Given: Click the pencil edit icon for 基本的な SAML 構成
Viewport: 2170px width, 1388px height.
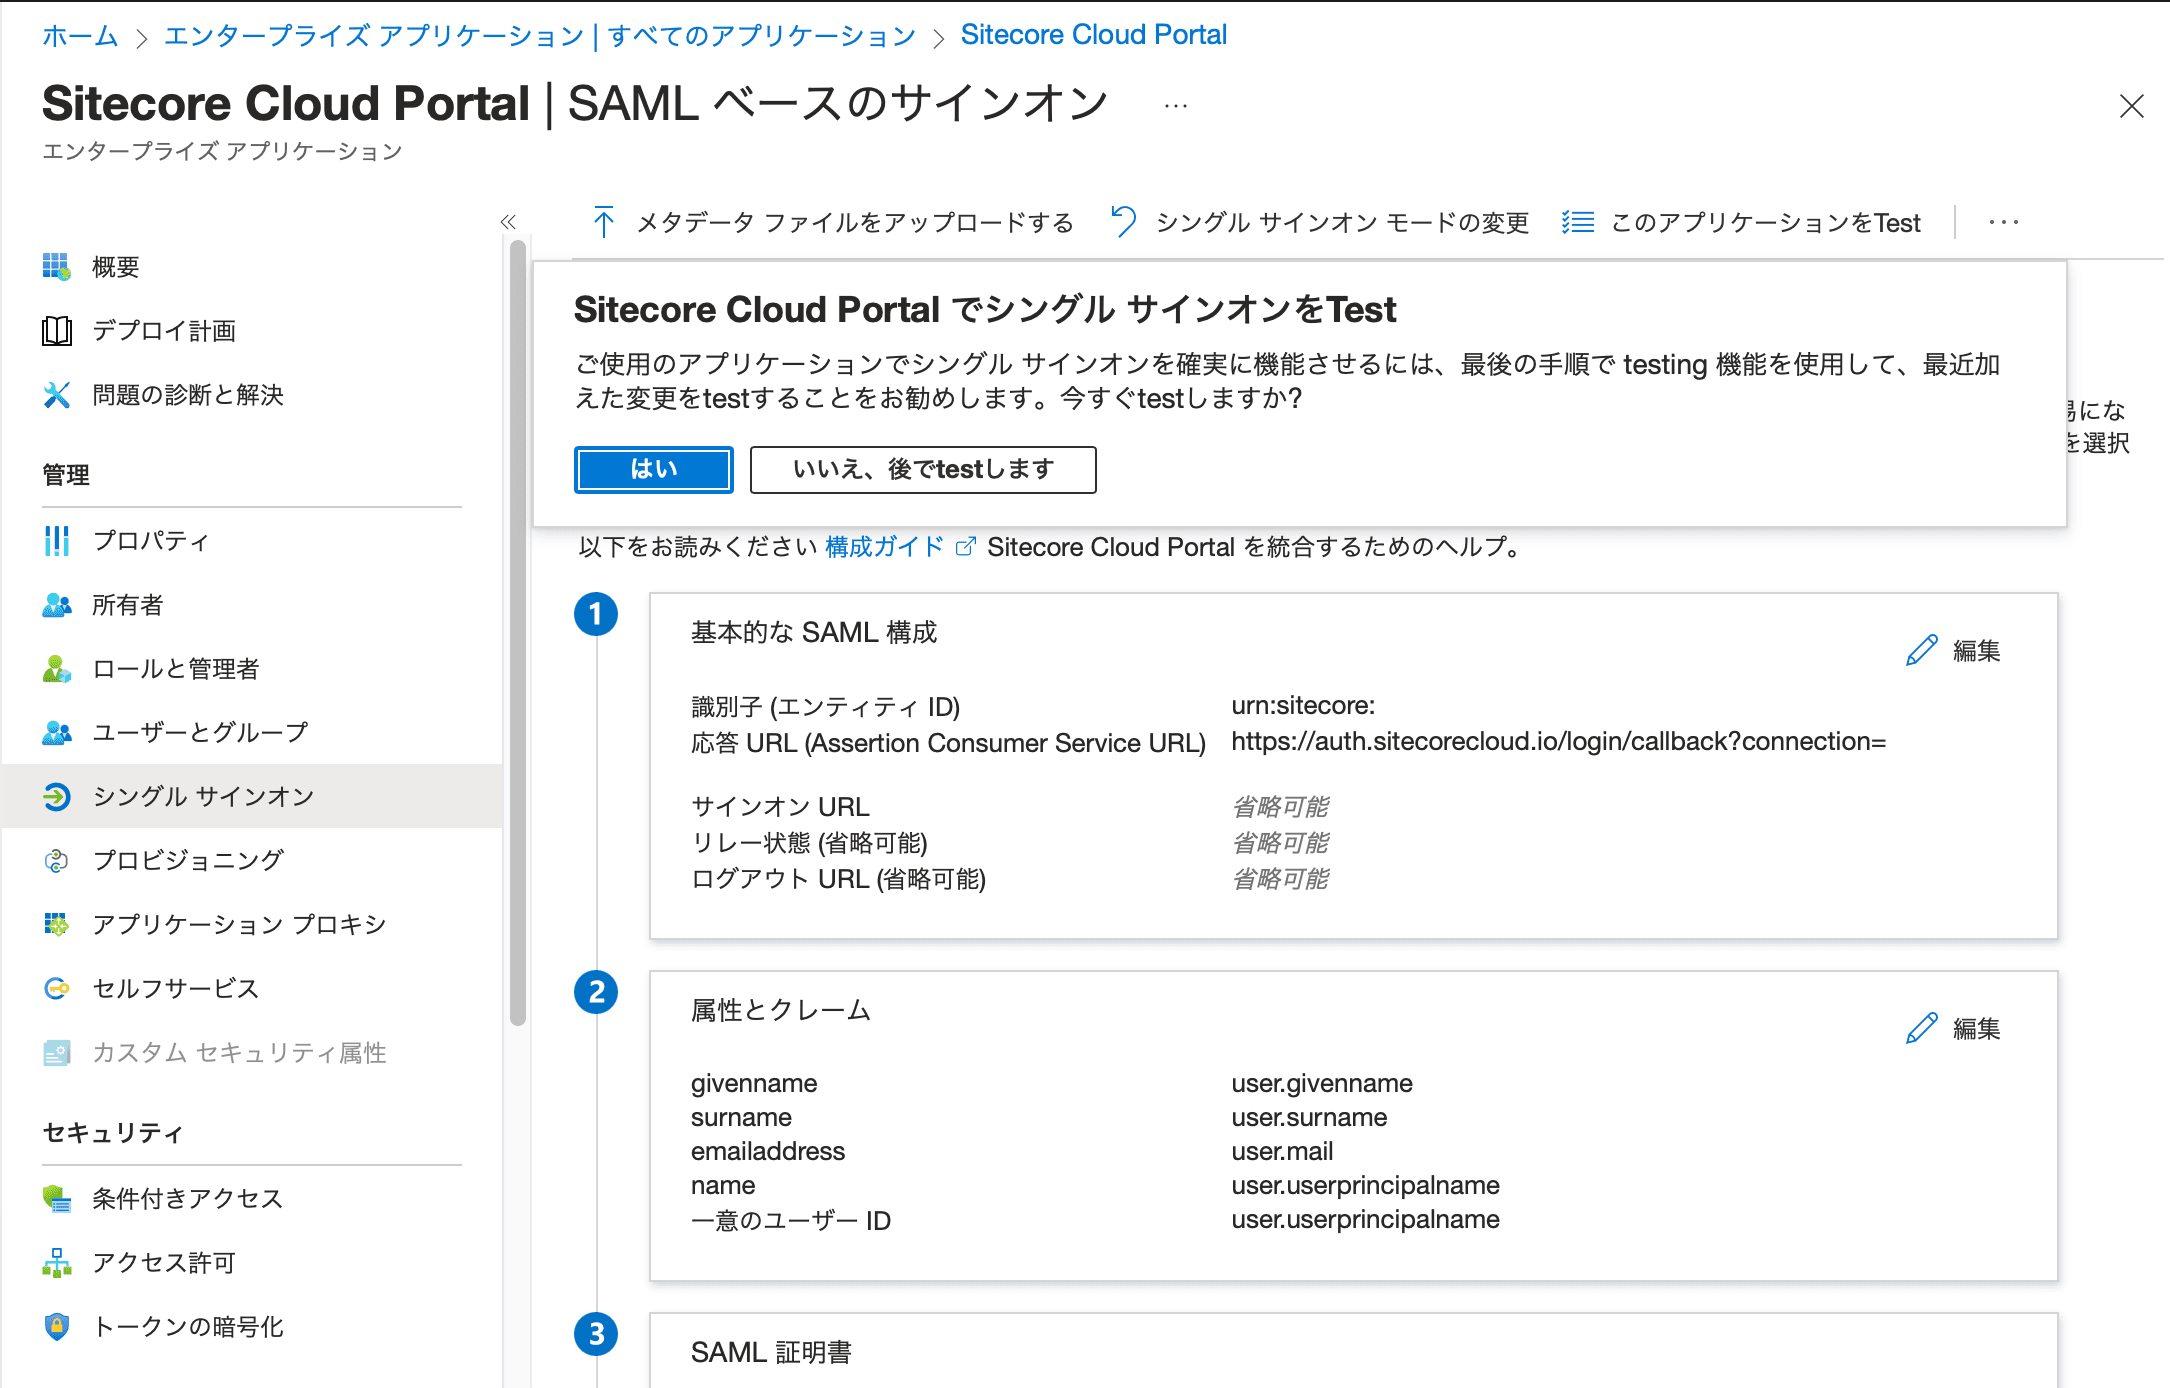Looking at the screenshot, I should point(1921,651).
